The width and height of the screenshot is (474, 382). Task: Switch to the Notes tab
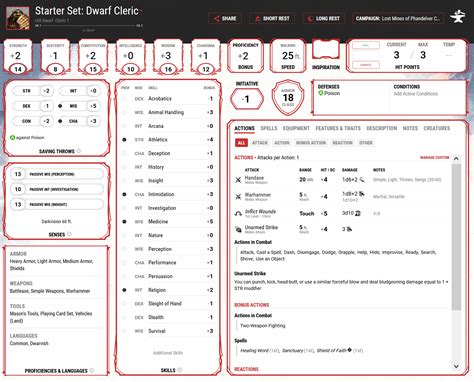pos(410,128)
